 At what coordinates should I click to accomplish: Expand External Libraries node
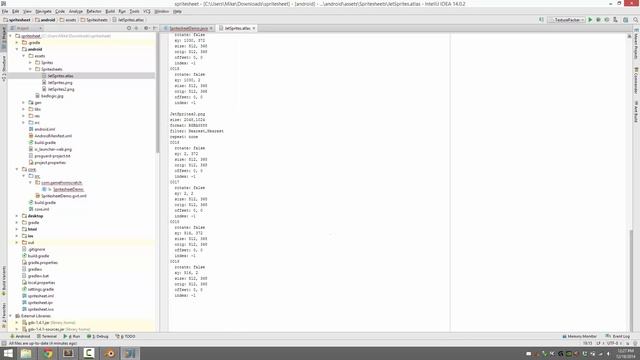tap(11, 316)
